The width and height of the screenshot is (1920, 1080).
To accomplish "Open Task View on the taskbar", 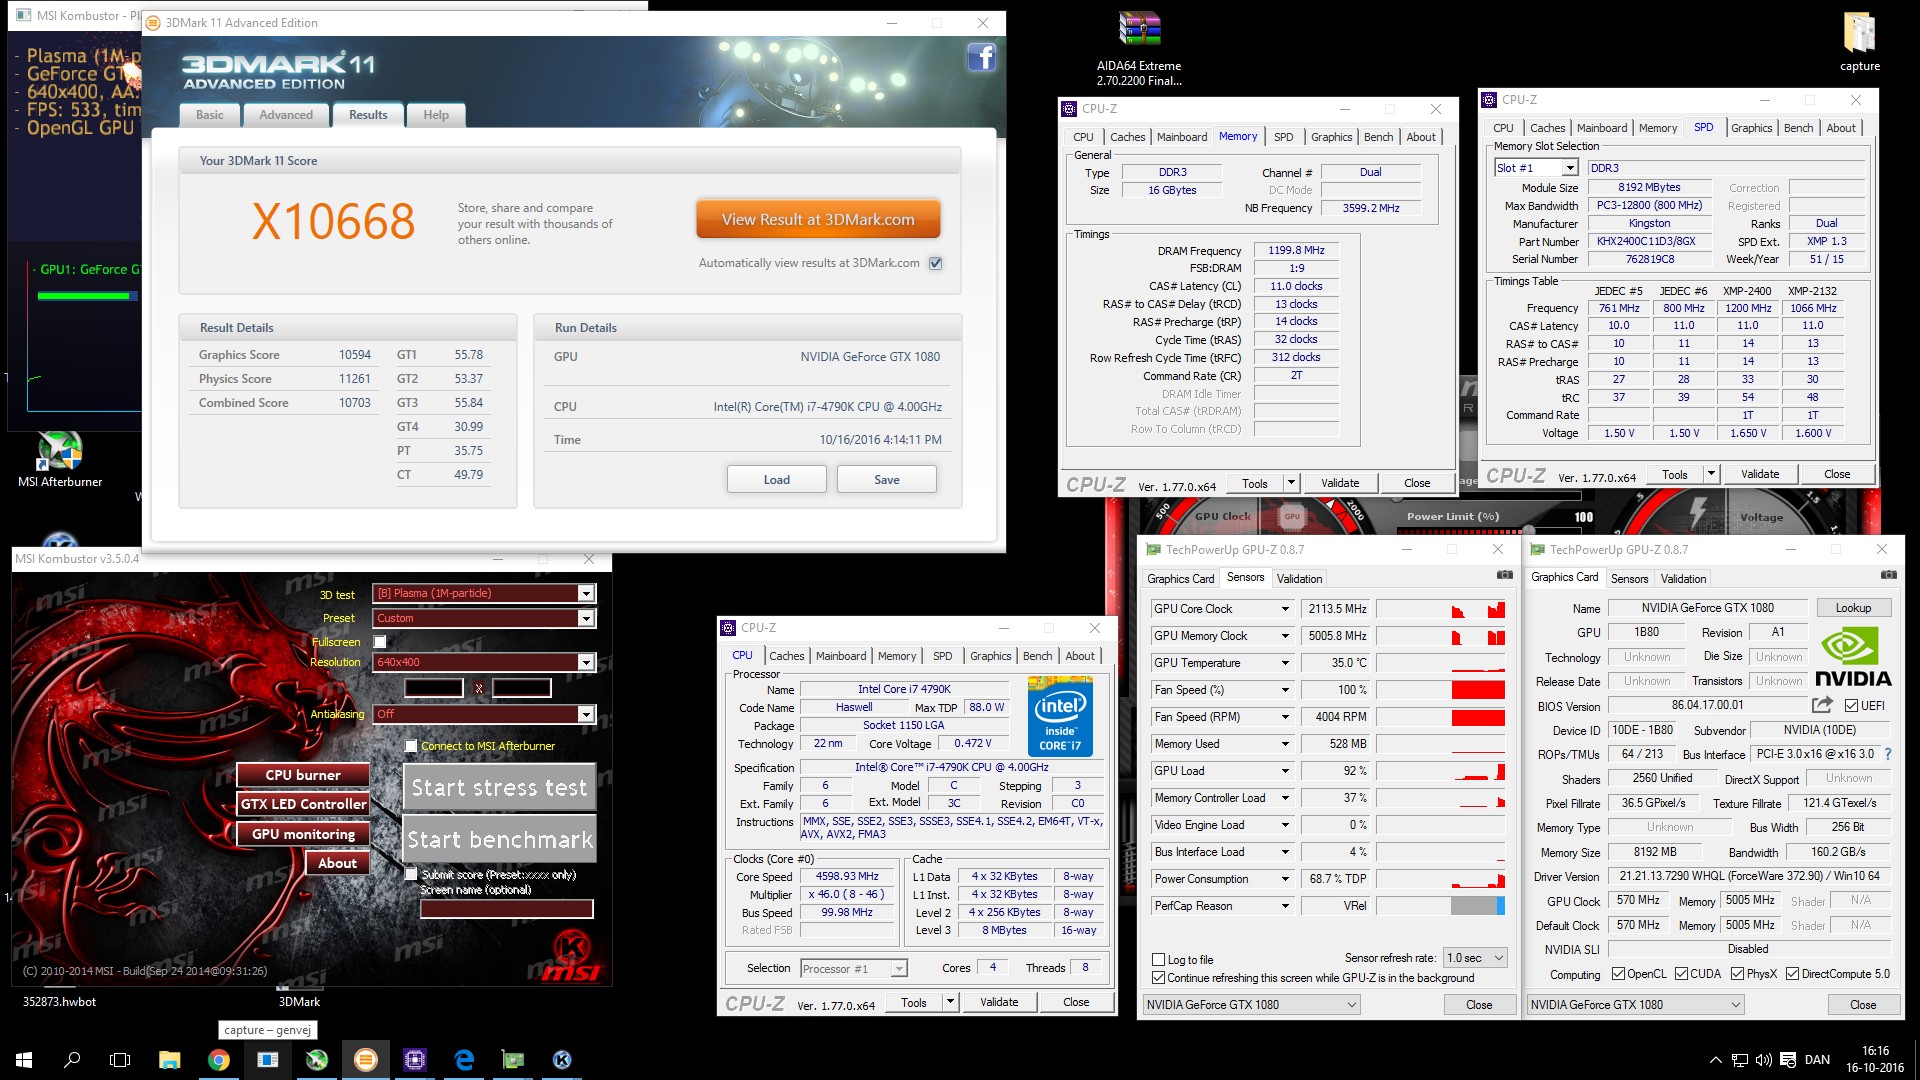I will pos(120,1059).
